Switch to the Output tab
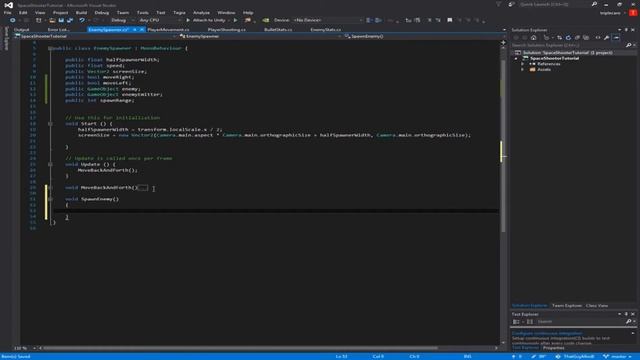The image size is (640, 360). (22, 29)
